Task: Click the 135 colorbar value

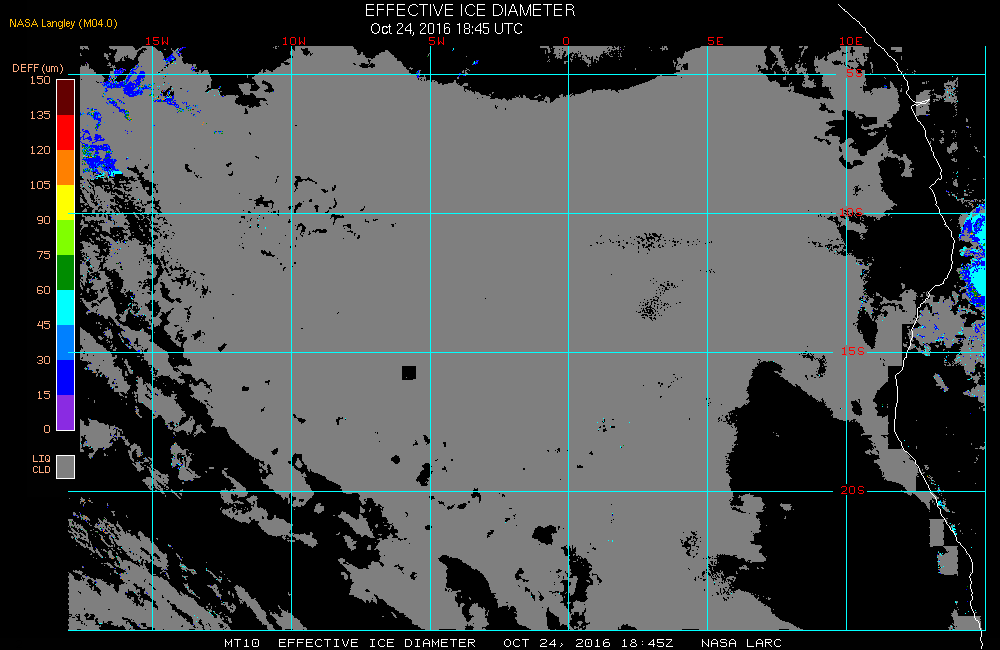Action: tap(40, 115)
